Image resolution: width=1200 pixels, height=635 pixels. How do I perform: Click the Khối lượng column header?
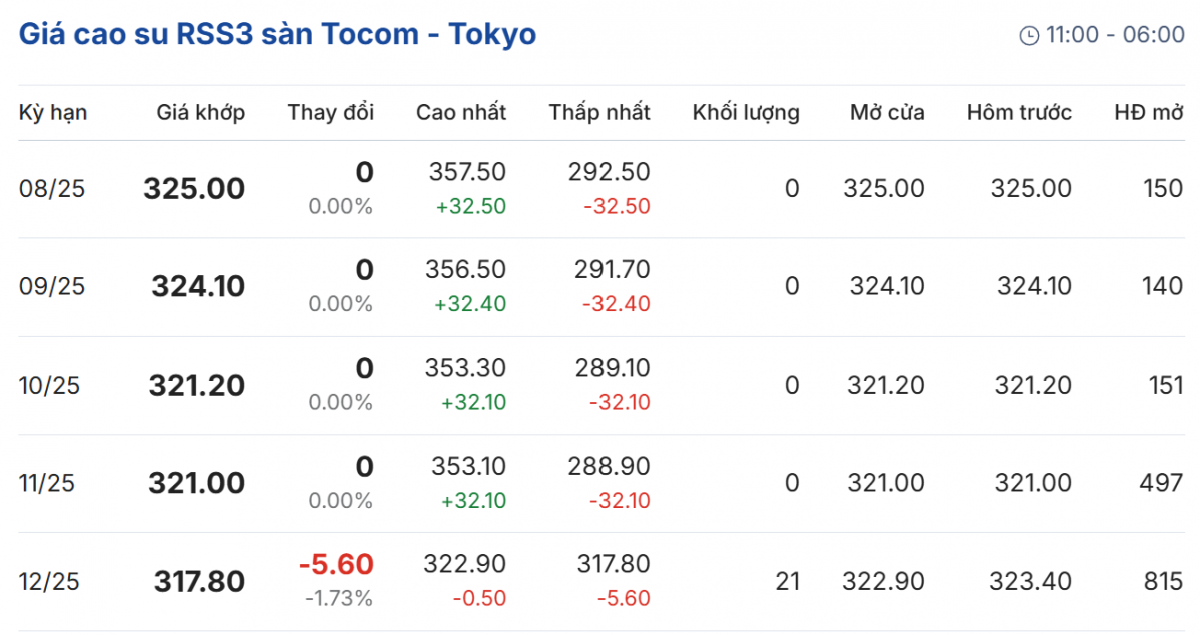[x=746, y=113]
